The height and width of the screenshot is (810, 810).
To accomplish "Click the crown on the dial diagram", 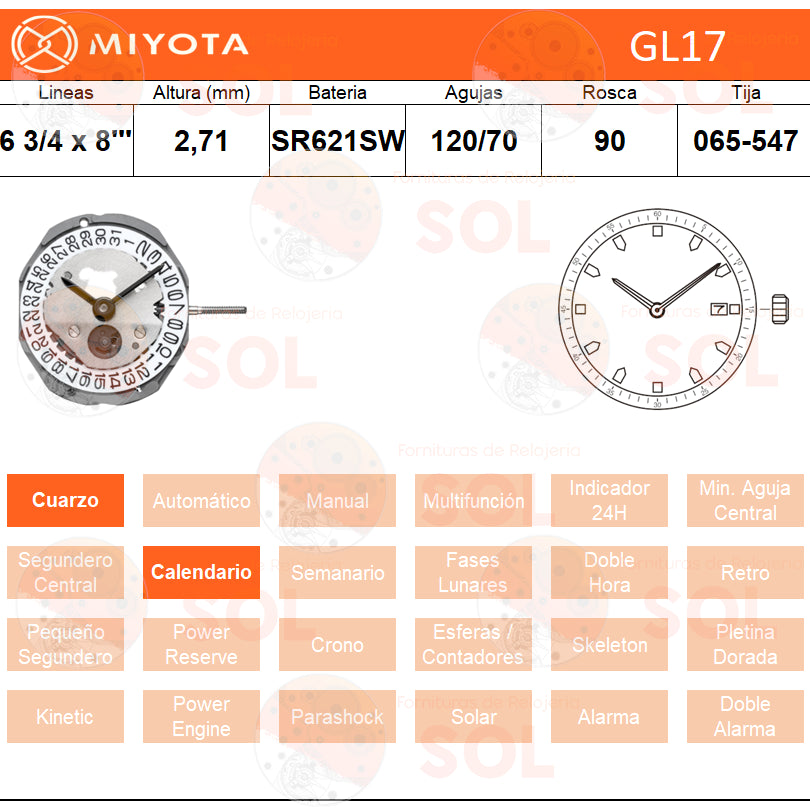I will tap(781, 309).
